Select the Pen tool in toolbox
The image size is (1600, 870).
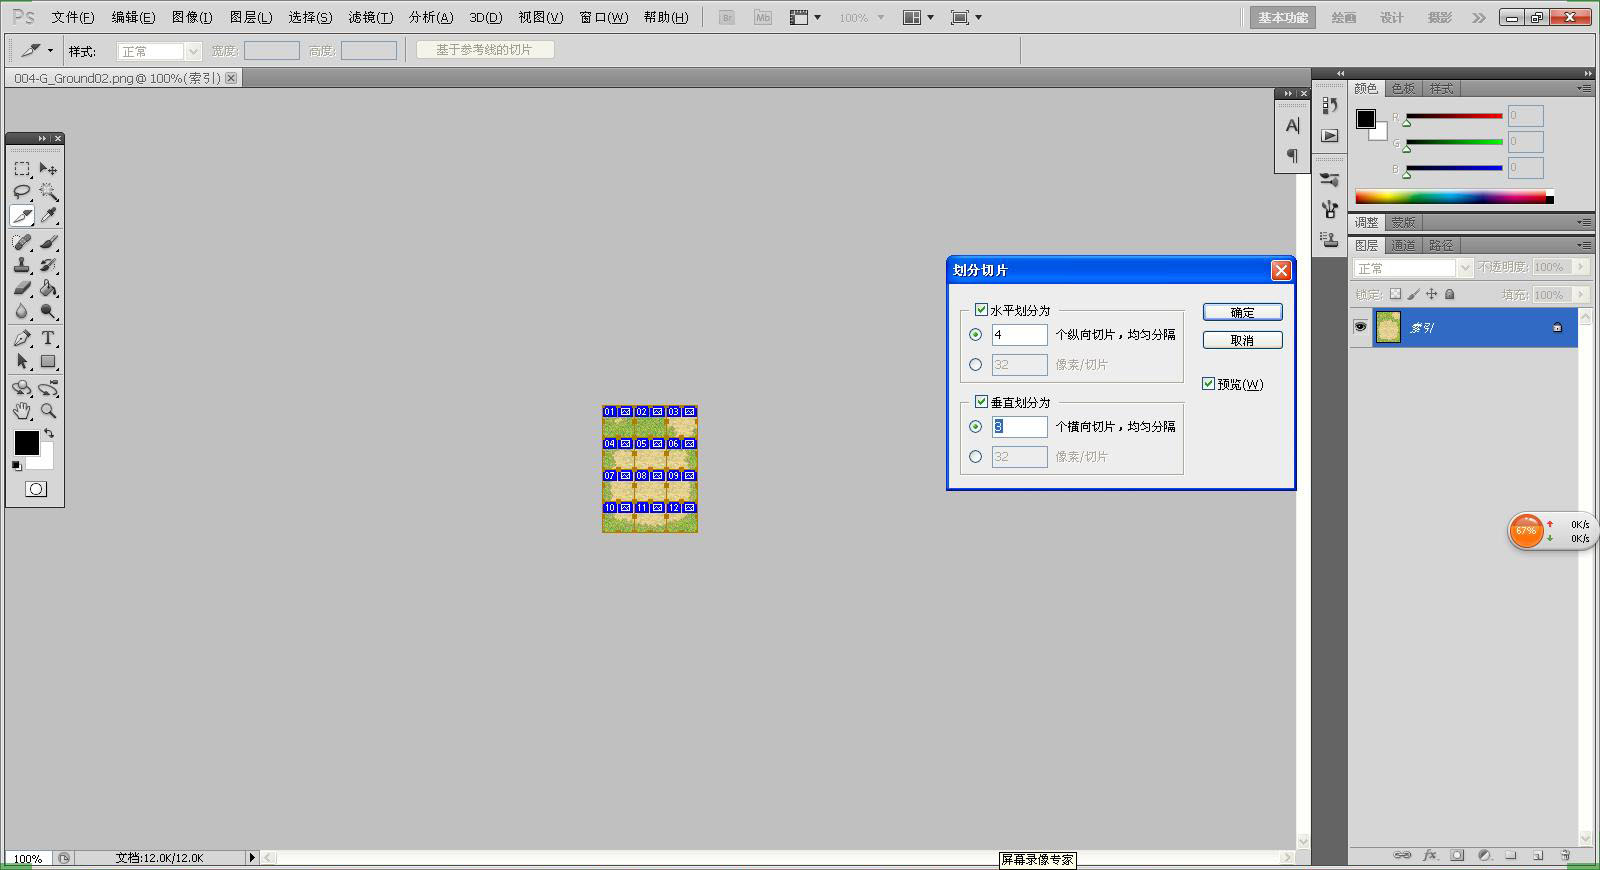coord(22,338)
